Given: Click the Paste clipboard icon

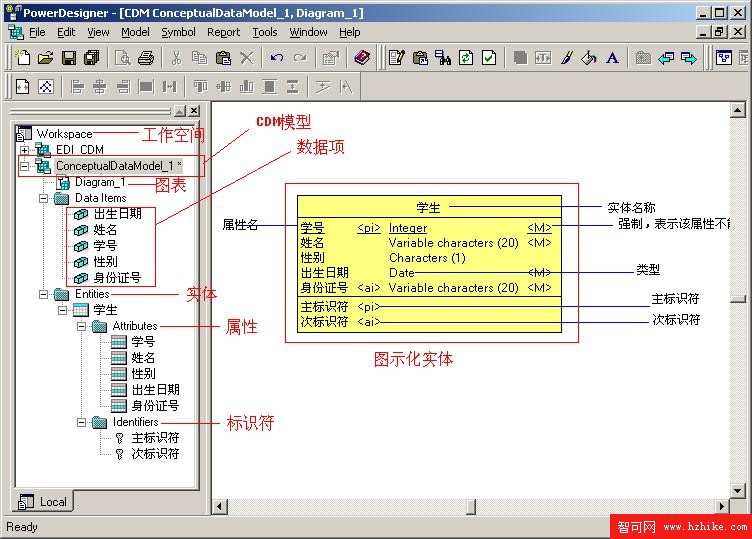Looking at the screenshot, I should [x=223, y=58].
